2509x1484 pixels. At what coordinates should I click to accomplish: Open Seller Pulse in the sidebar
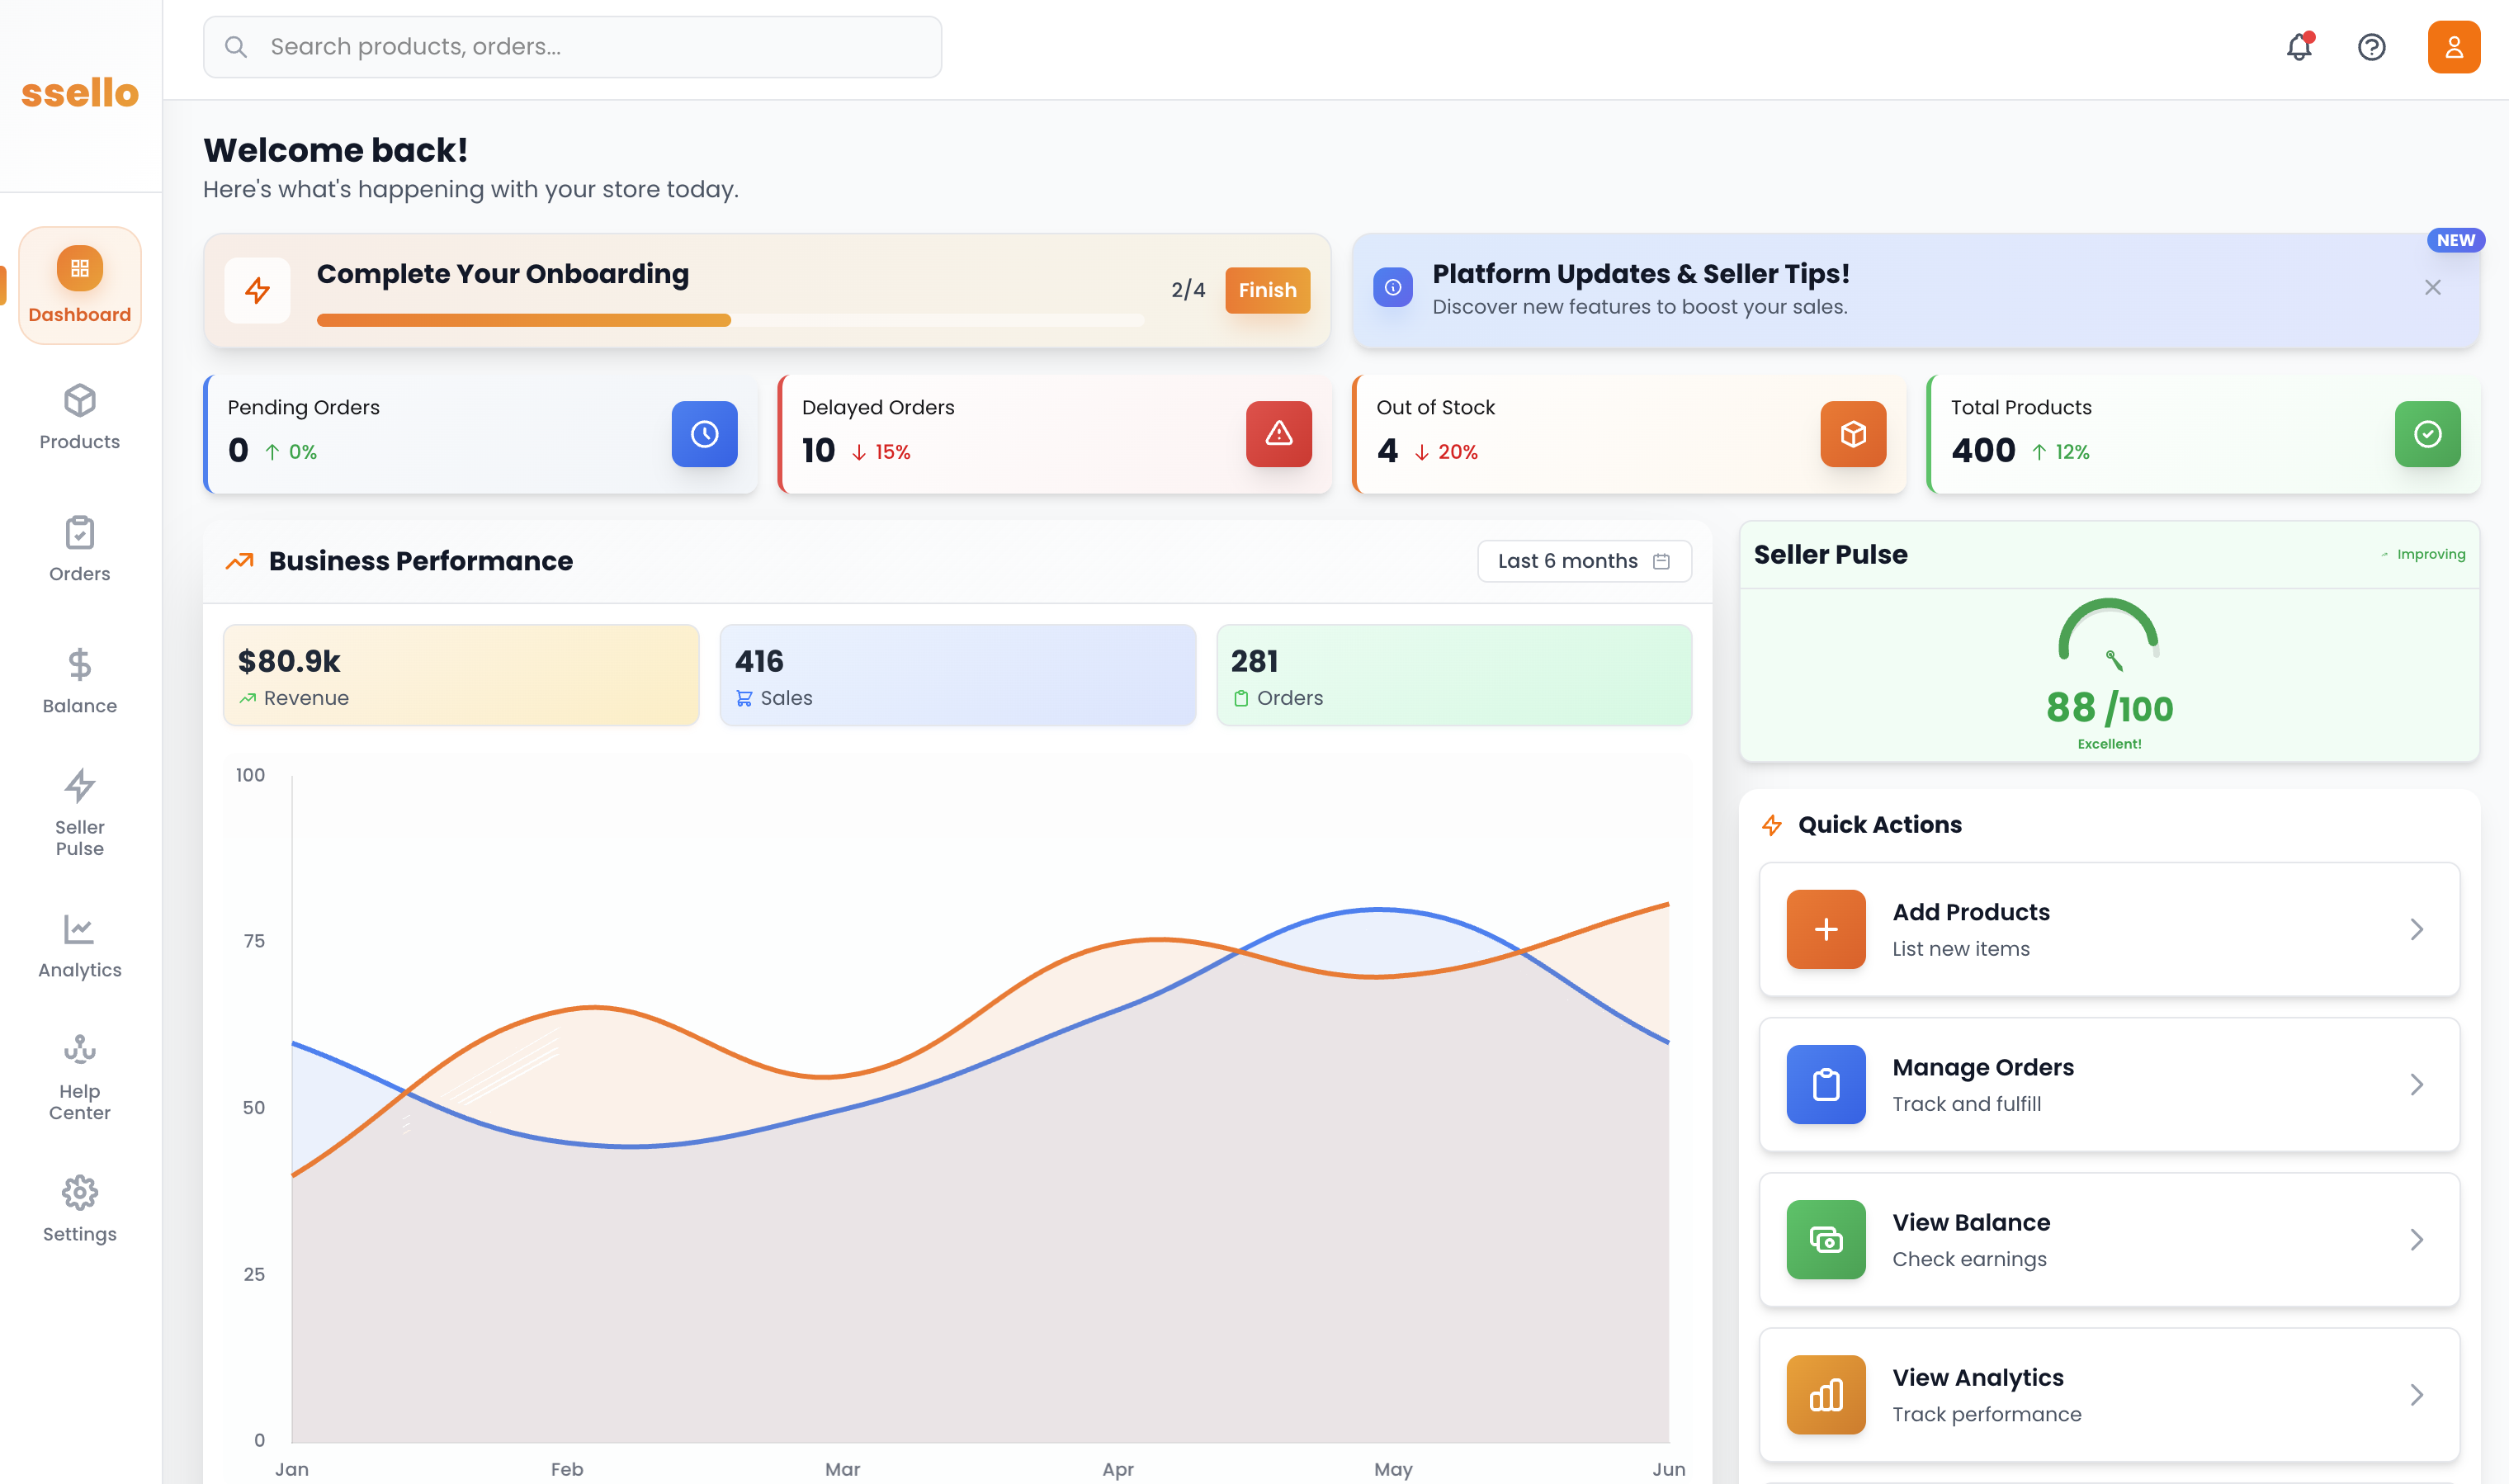80,812
